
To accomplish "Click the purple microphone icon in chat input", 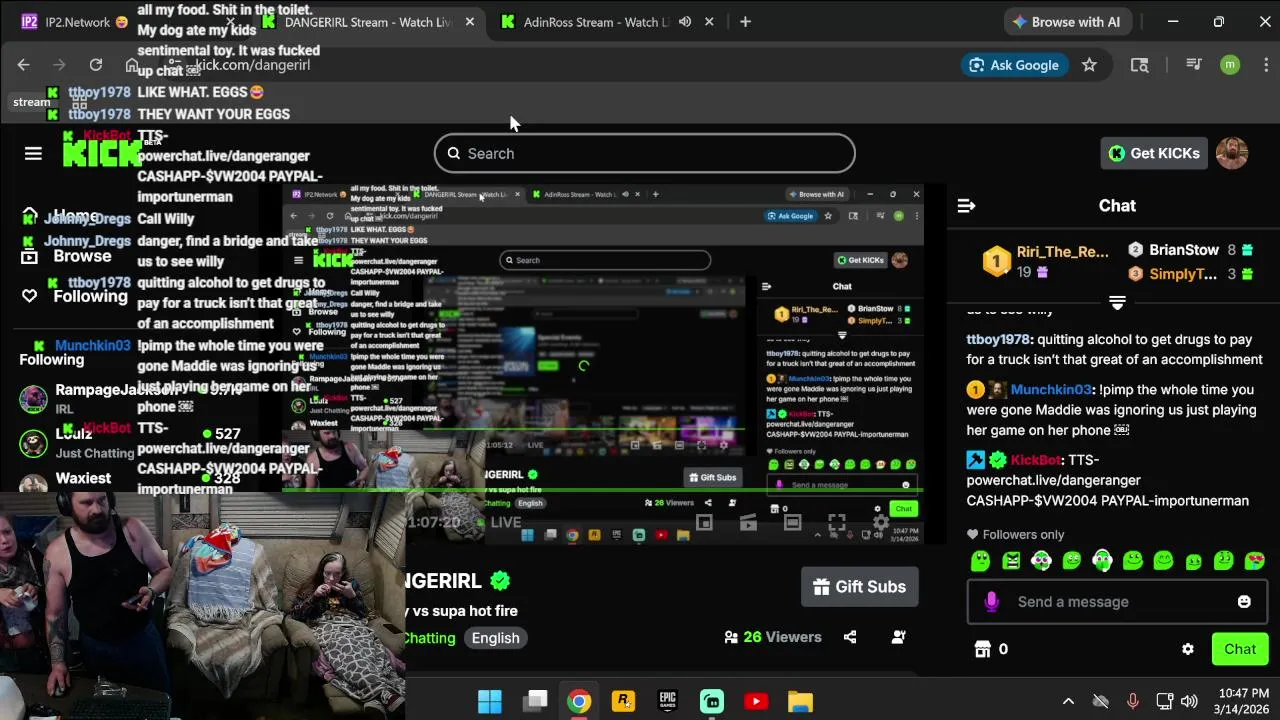I will click(x=991, y=602).
